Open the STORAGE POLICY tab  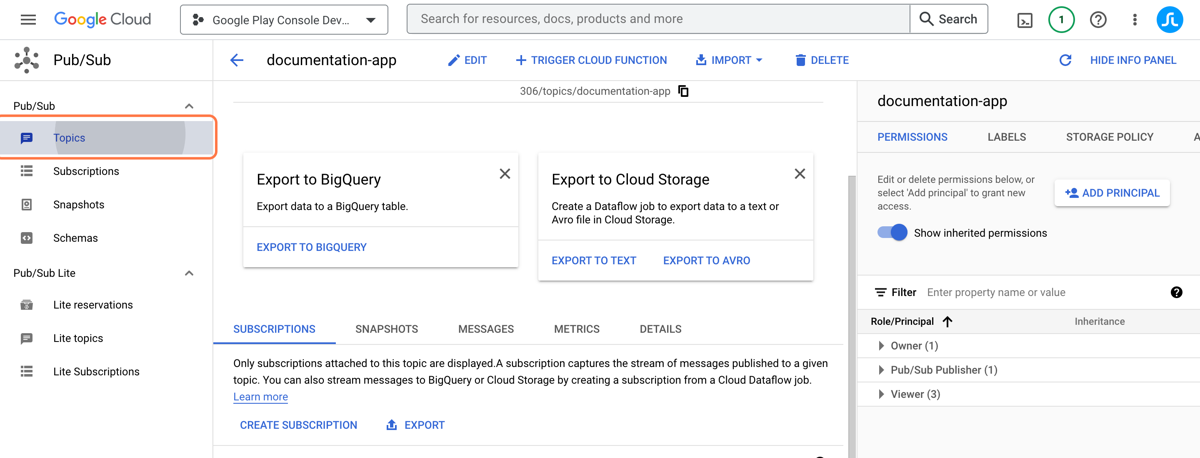pos(1110,137)
